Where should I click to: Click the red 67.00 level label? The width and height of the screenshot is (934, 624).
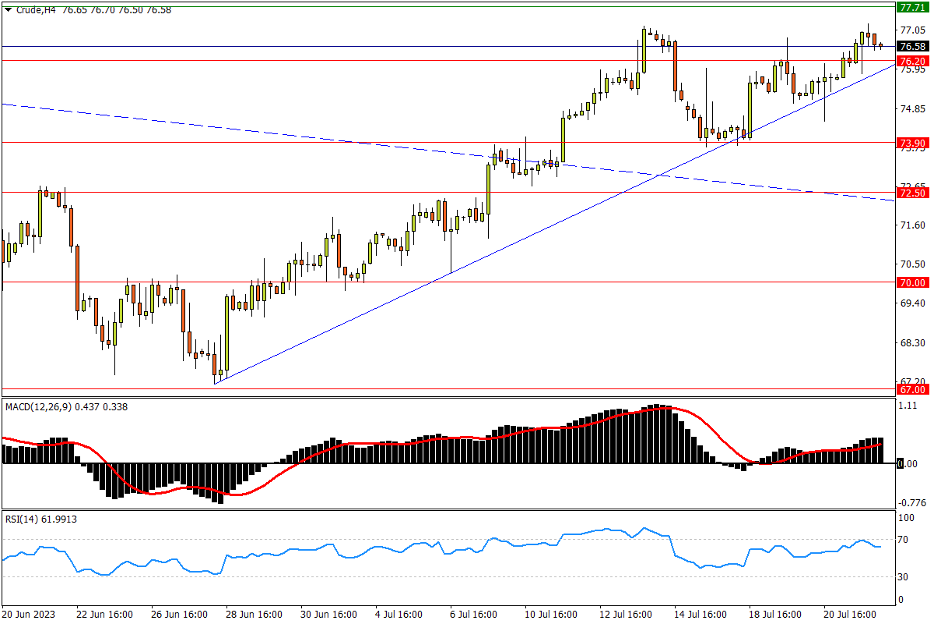(x=911, y=389)
